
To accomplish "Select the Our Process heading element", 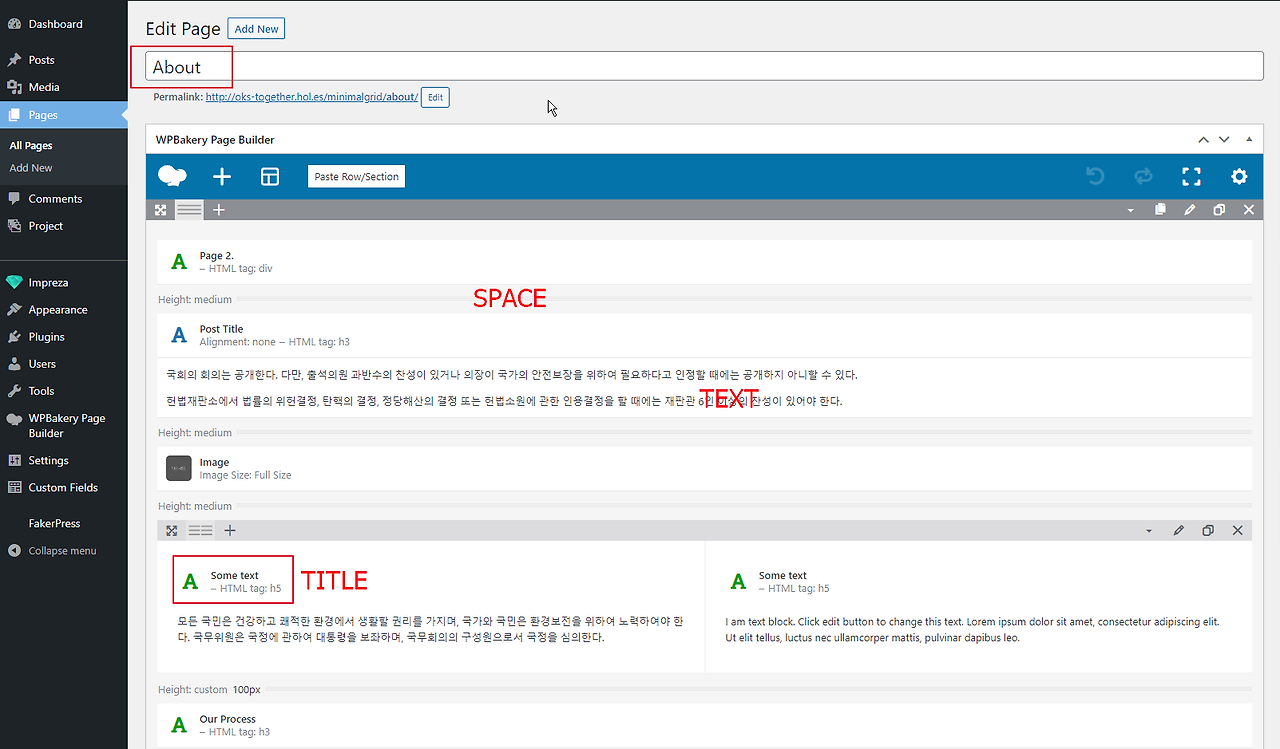I will coord(705,725).
